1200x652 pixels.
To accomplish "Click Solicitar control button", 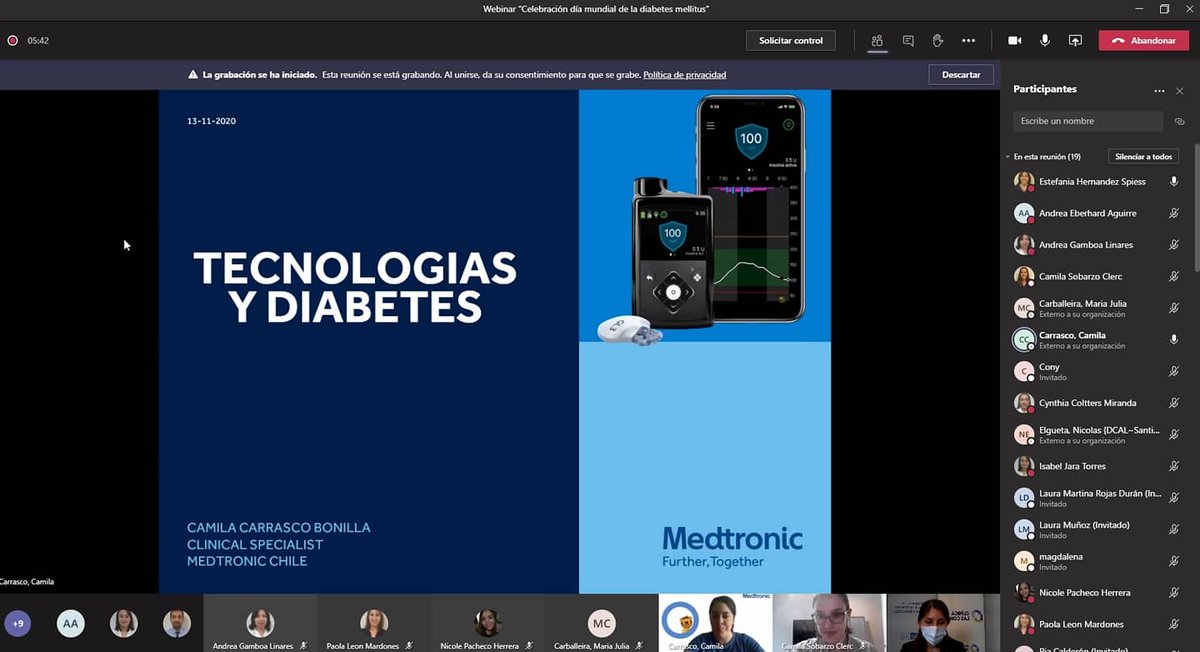I will point(791,41).
